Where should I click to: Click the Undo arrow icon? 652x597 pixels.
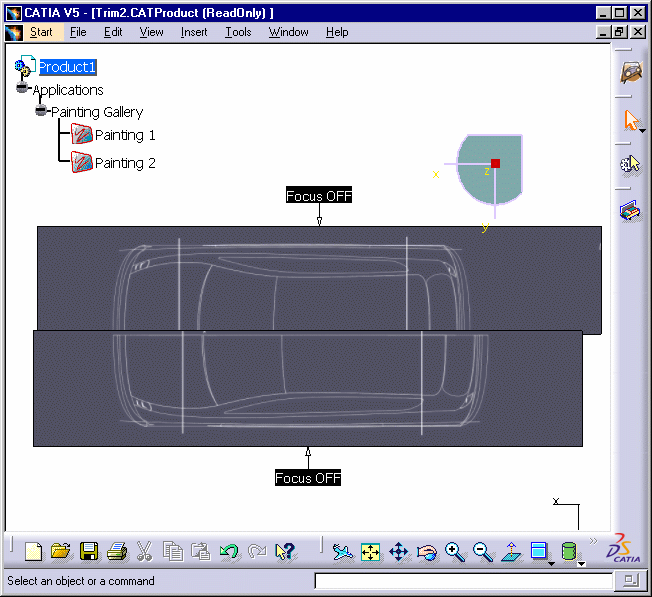tap(229, 552)
